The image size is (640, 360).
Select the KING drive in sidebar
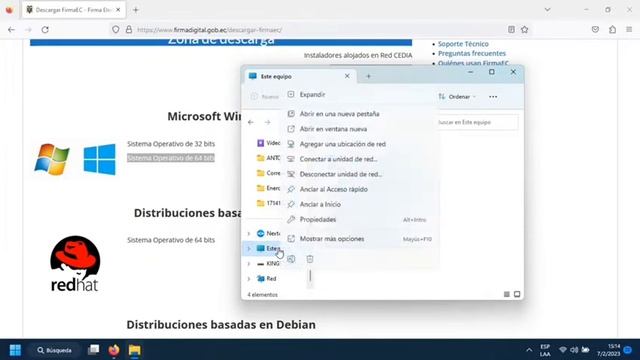pyautogui.click(x=268, y=264)
